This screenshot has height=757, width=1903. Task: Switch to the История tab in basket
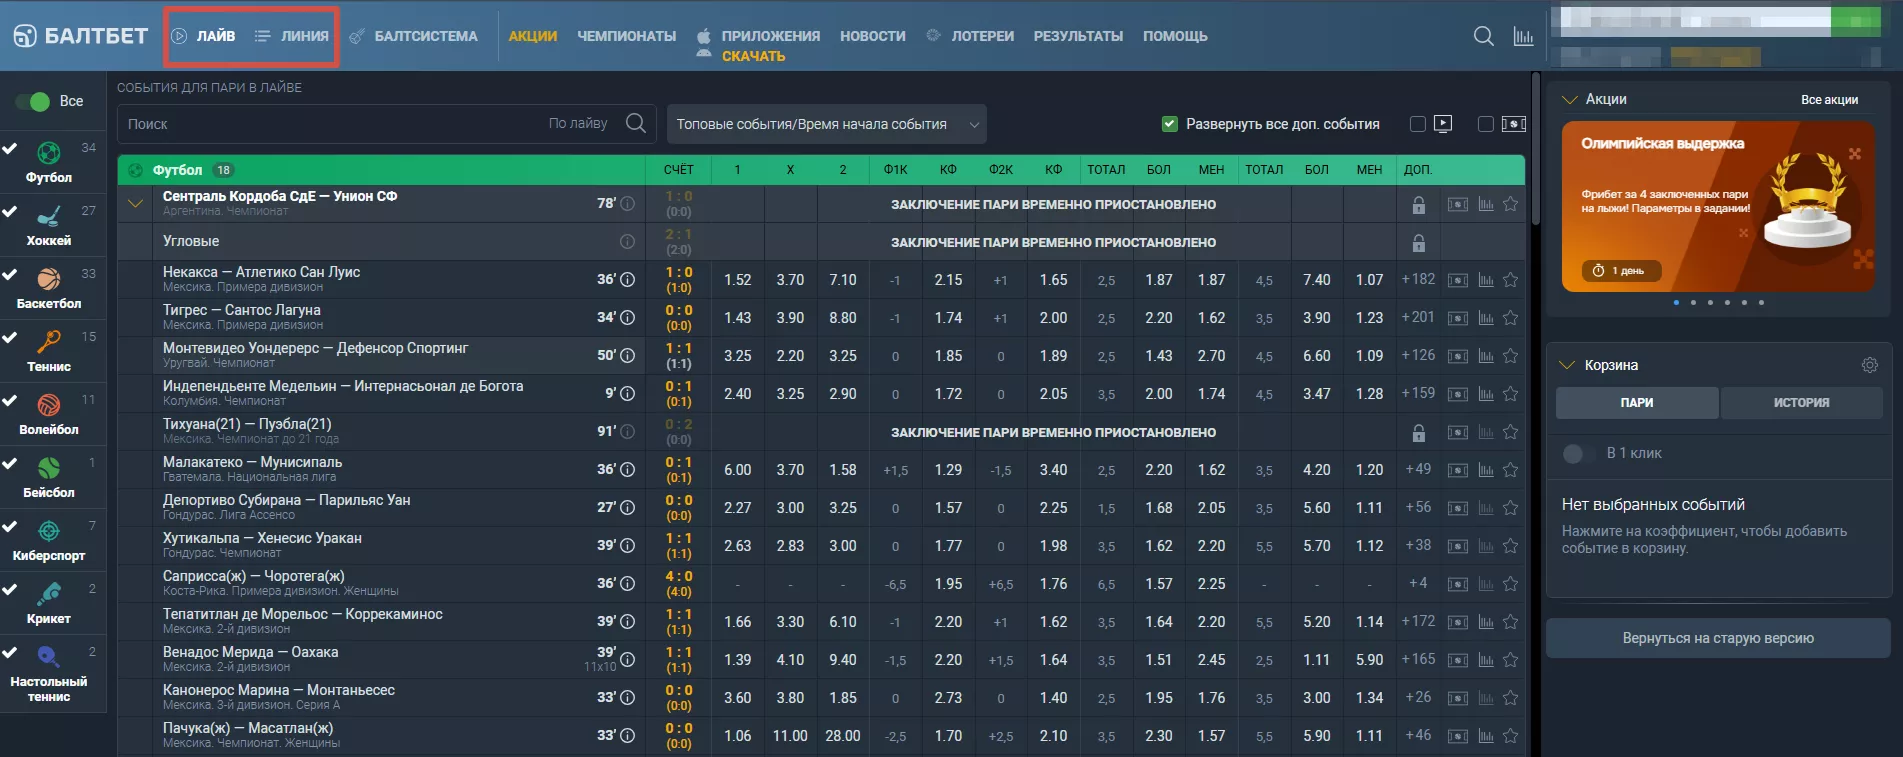tap(1801, 402)
